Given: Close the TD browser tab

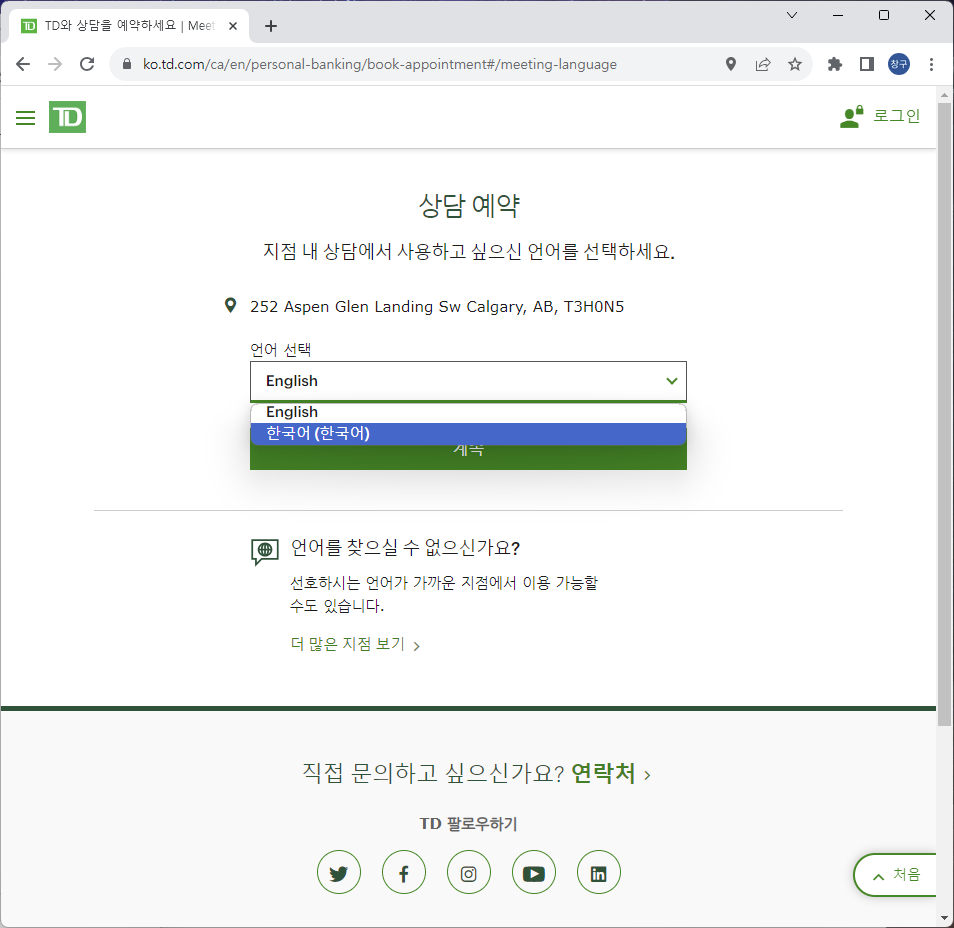Looking at the screenshot, I should (x=232, y=26).
